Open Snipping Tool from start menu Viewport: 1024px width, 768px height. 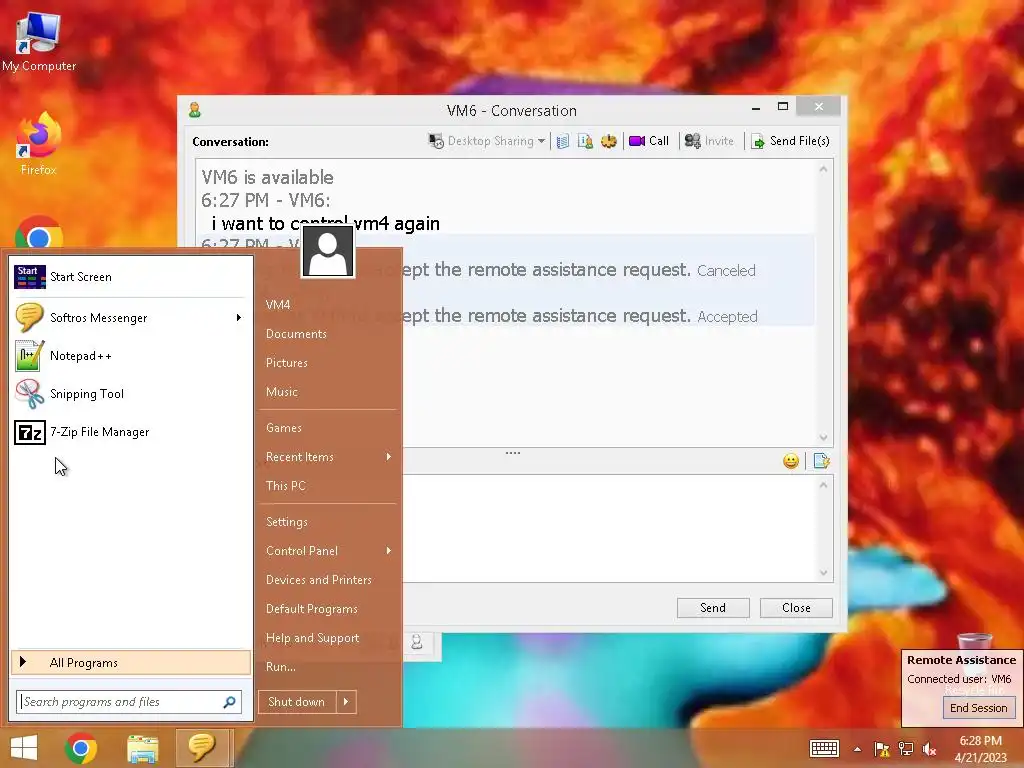point(131,394)
